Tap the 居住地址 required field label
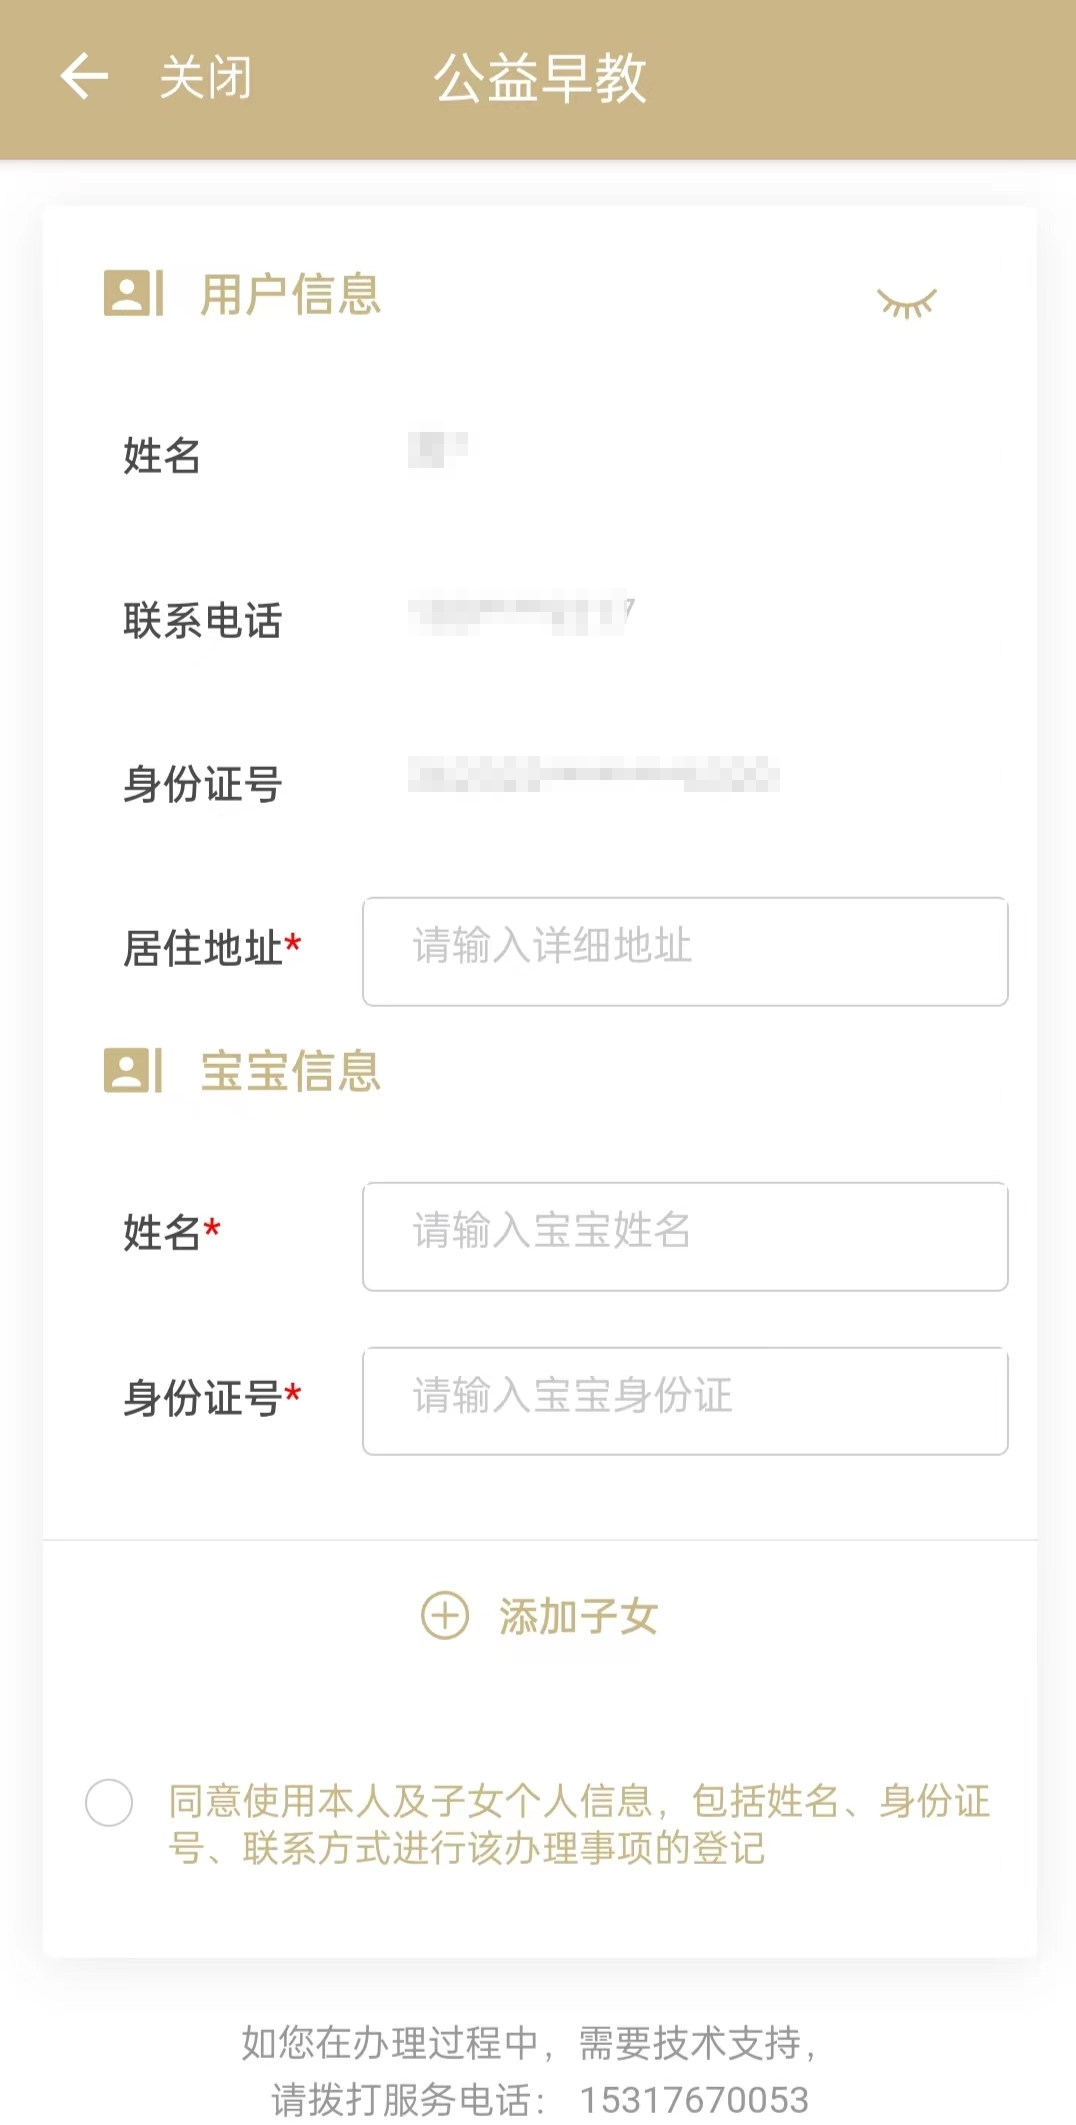This screenshot has height=2125, width=1076. tap(212, 948)
